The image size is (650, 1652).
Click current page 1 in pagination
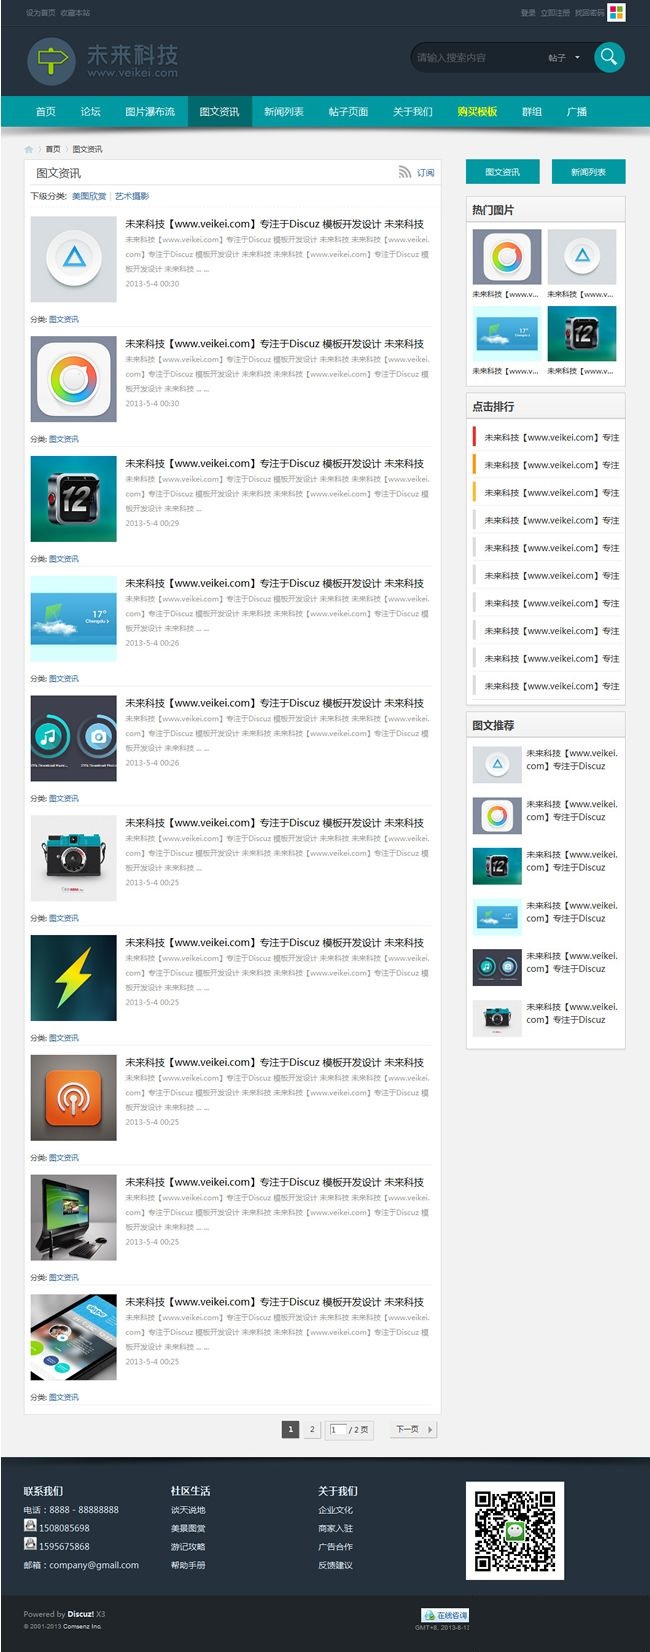(290, 1429)
